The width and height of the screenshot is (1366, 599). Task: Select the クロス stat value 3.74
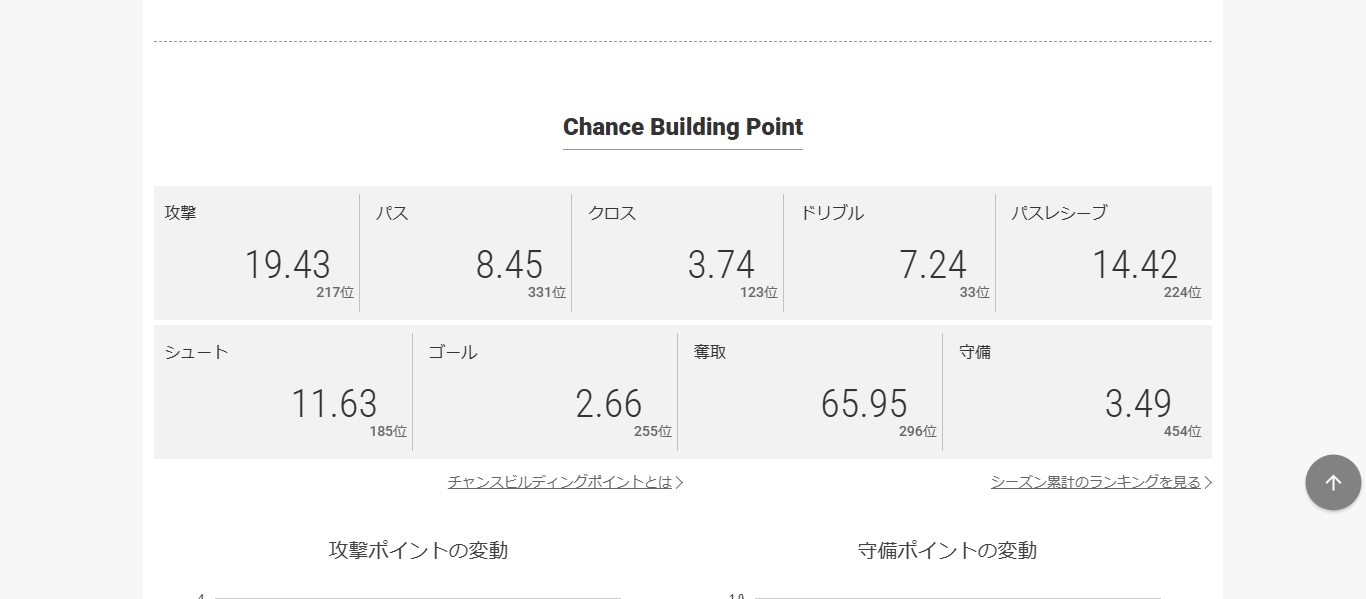coord(721,265)
